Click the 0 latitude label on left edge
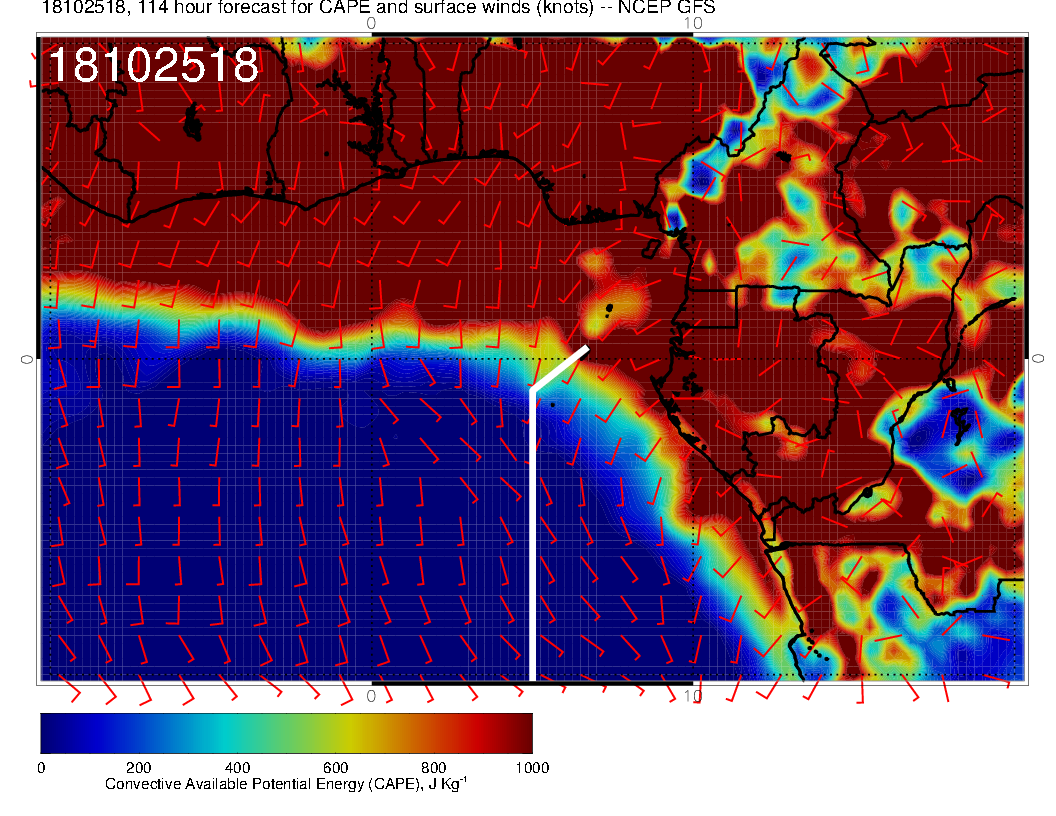Image resolution: width=1056 pixels, height=816 pixels. [27, 358]
